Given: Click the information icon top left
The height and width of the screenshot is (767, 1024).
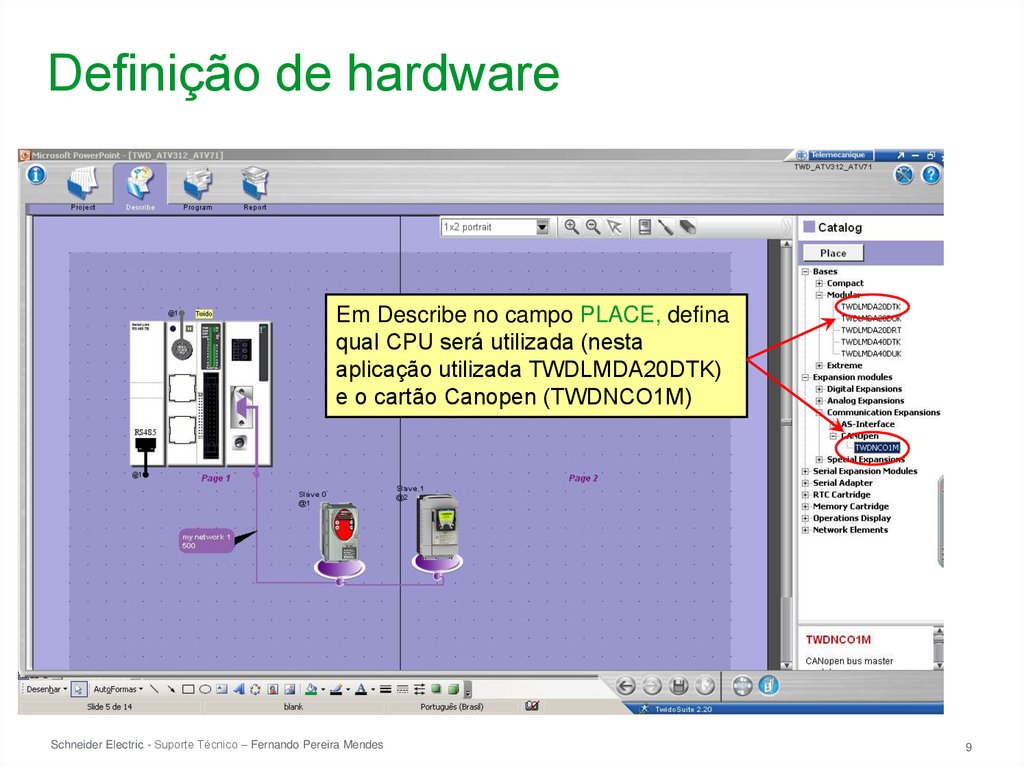Looking at the screenshot, I should click(36, 174).
